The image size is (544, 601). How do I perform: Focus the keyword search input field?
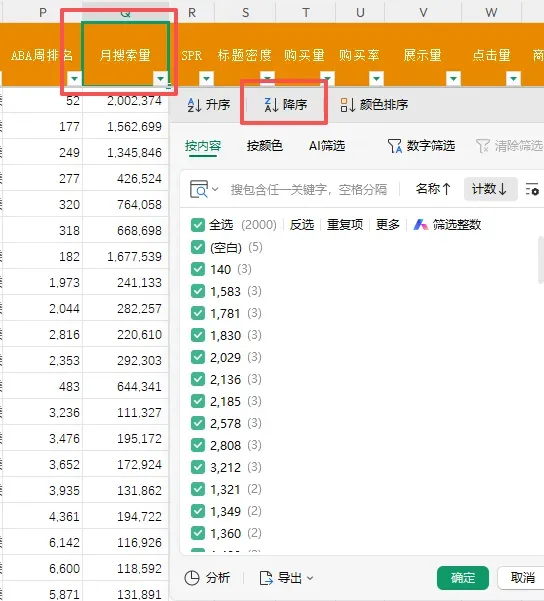(309, 189)
